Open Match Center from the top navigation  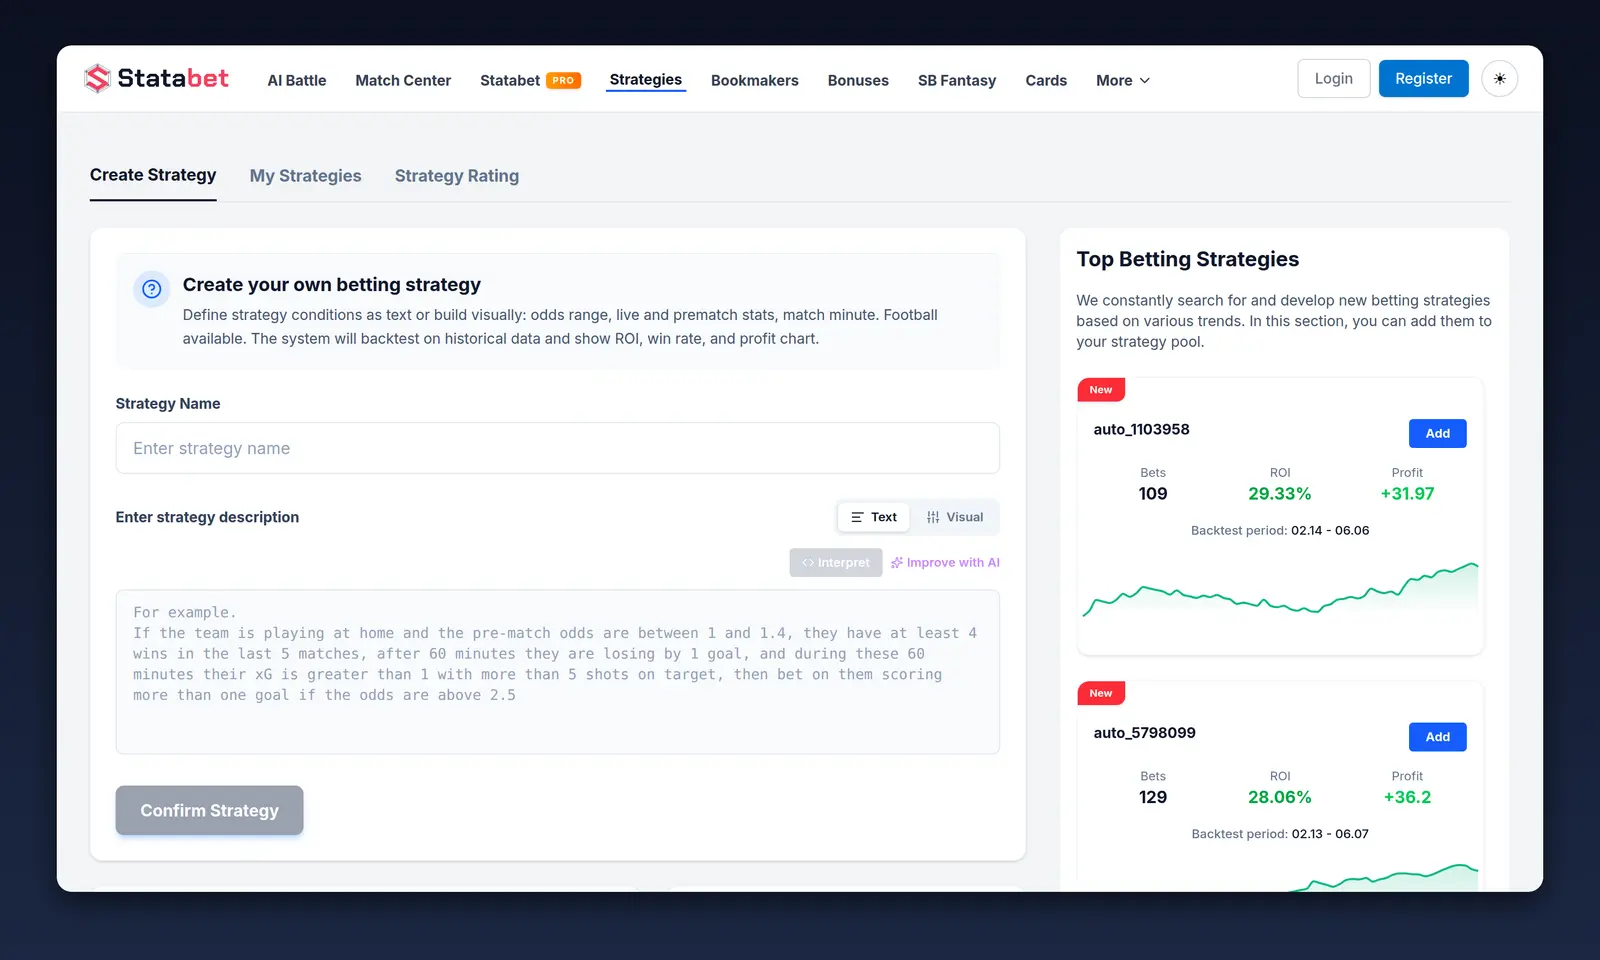click(x=403, y=80)
